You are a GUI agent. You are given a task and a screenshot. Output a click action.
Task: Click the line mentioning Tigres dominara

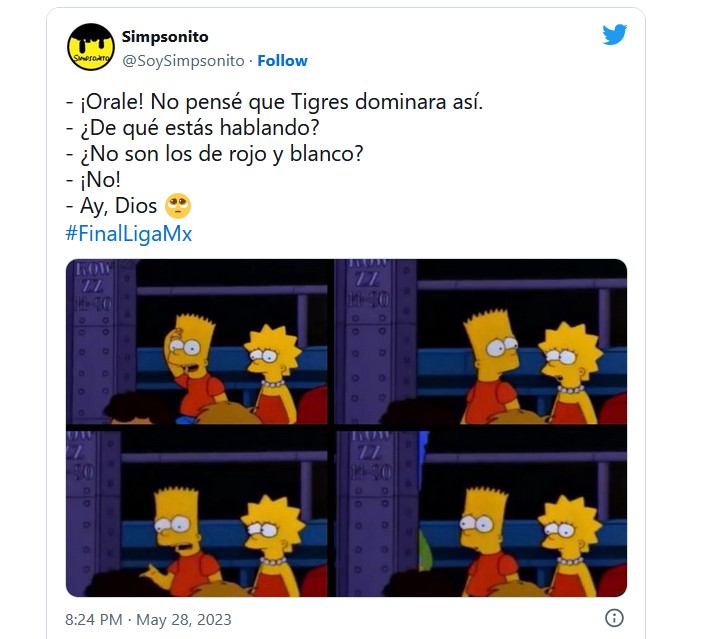click(274, 102)
